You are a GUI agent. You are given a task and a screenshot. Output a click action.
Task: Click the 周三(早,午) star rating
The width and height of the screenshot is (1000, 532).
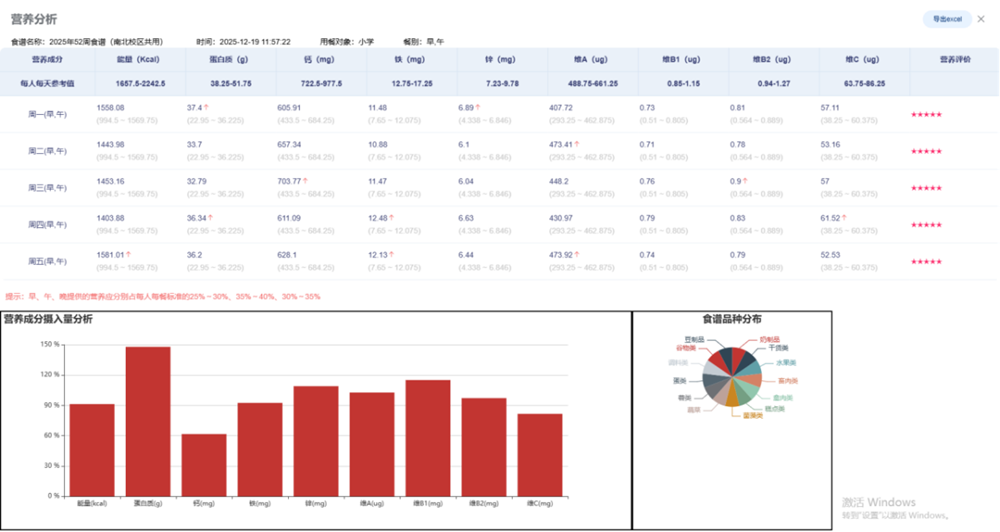[x=926, y=188]
